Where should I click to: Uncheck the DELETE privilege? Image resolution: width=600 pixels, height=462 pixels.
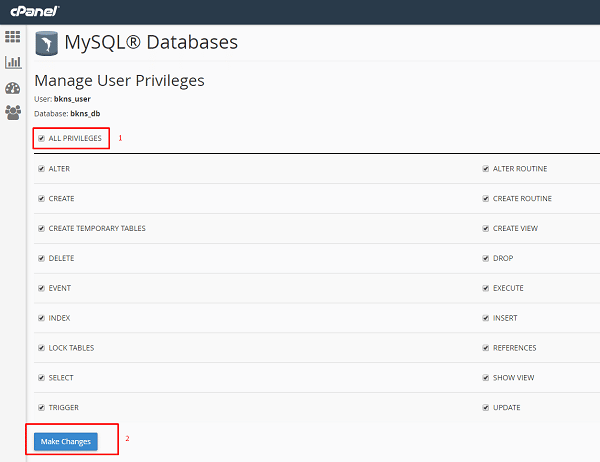(41, 258)
